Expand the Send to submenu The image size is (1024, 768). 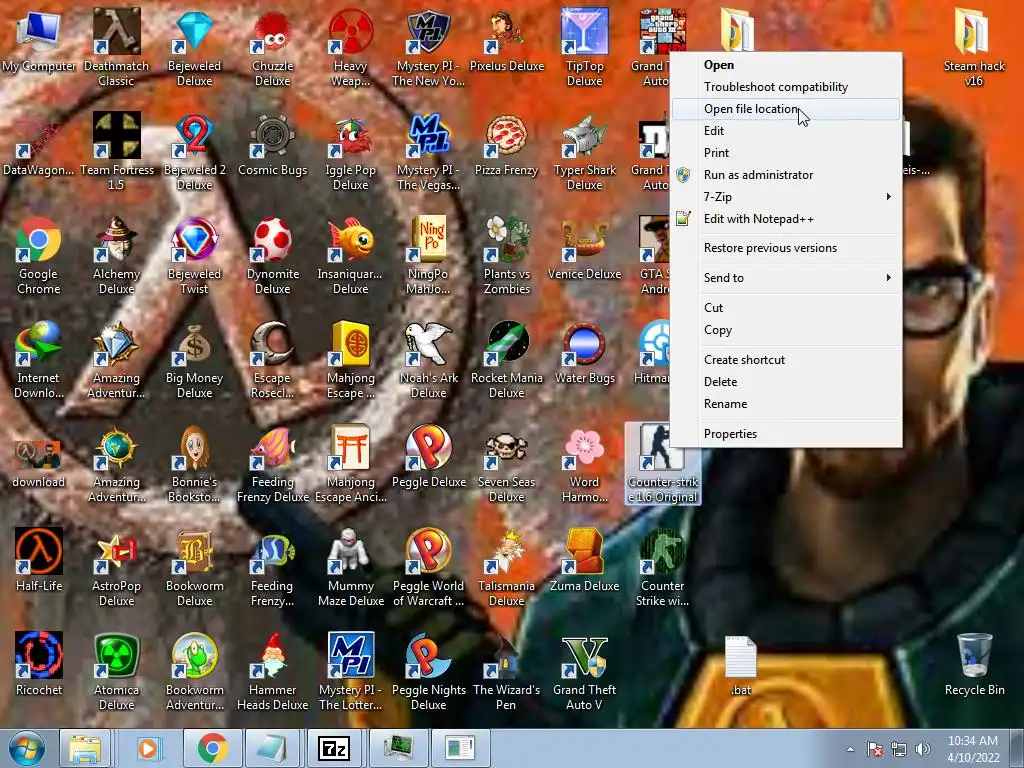coord(786,278)
